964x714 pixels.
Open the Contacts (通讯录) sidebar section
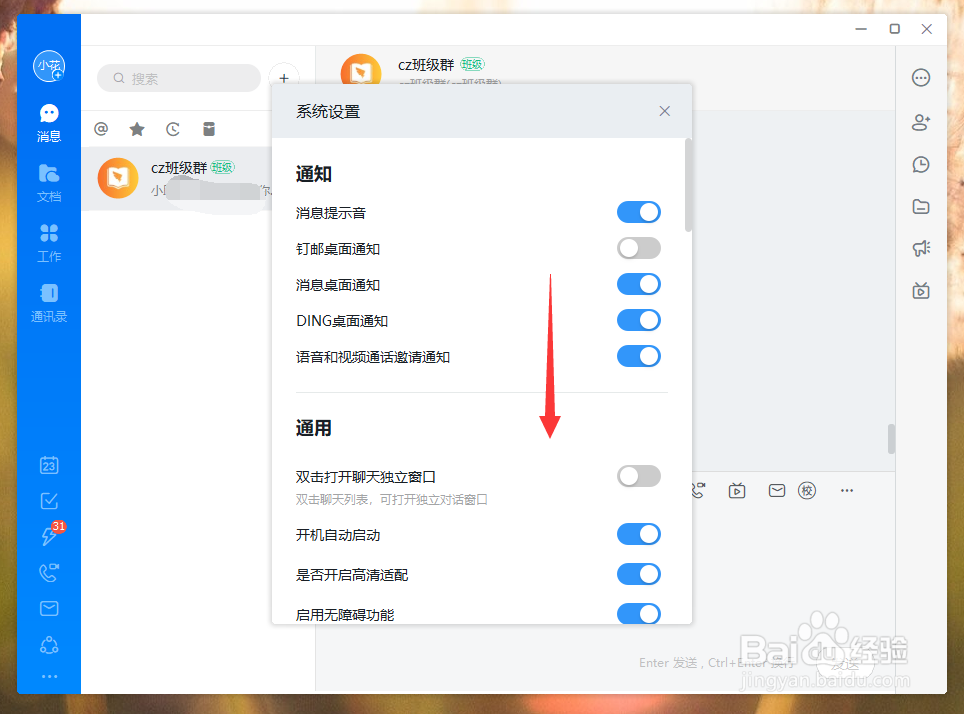[49, 303]
